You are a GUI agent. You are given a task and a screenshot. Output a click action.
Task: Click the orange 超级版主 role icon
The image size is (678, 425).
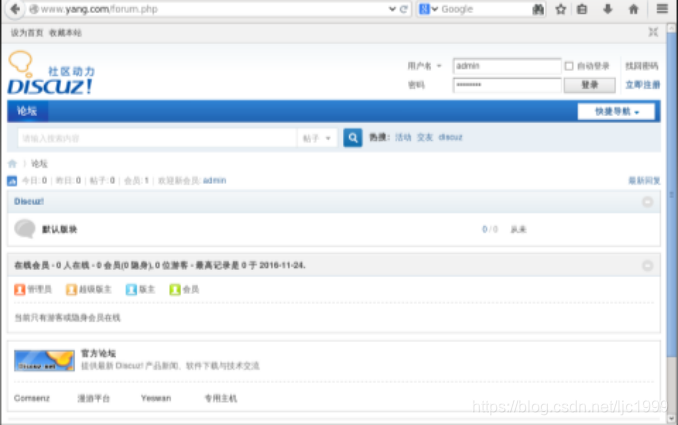point(71,289)
